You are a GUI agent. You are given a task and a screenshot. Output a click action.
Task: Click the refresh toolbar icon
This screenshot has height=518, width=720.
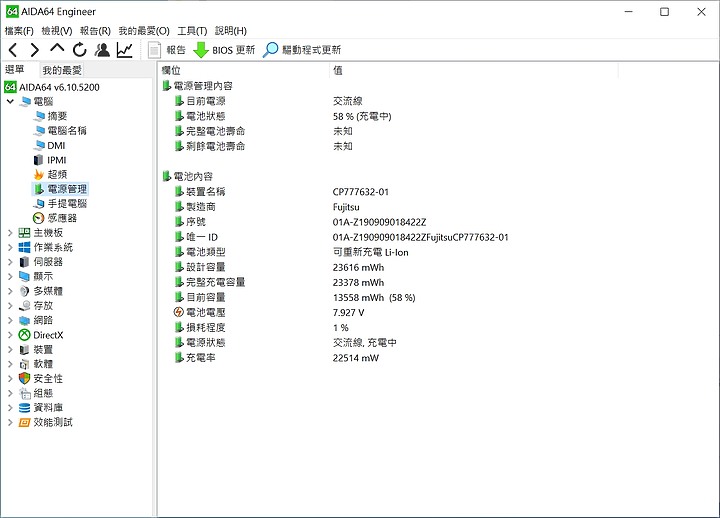tap(79, 50)
